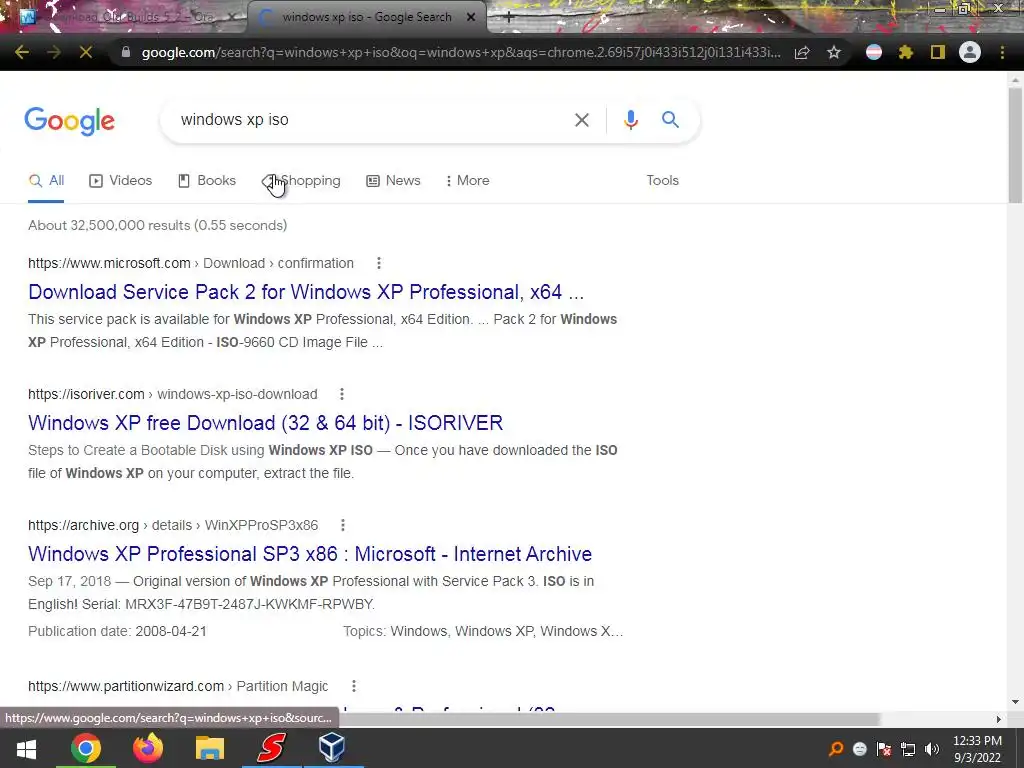The height and width of the screenshot is (768, 1024).
Task: Switch to the Books tab
Action: click(207, 181)
